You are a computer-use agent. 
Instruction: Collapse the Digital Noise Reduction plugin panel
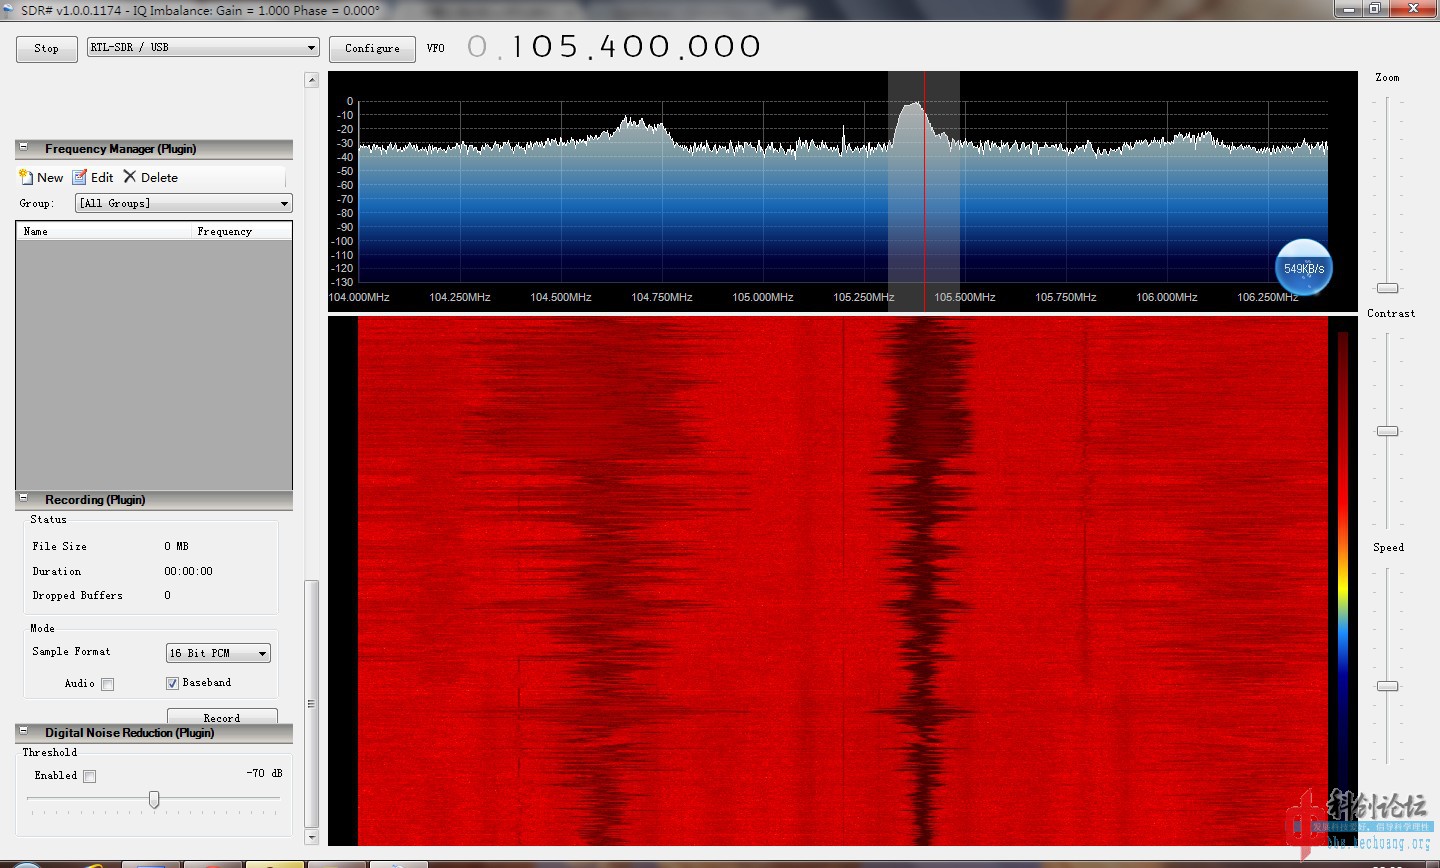tap(23, 731)
